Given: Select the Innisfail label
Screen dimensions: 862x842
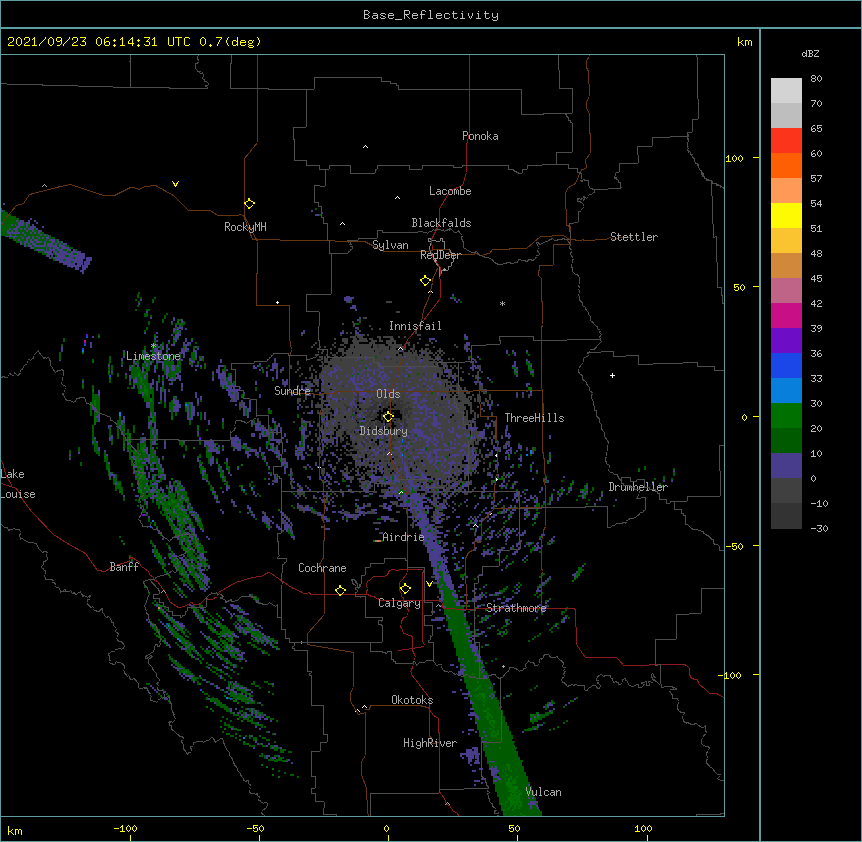Looking at the screenshot, I should point(415,326).
